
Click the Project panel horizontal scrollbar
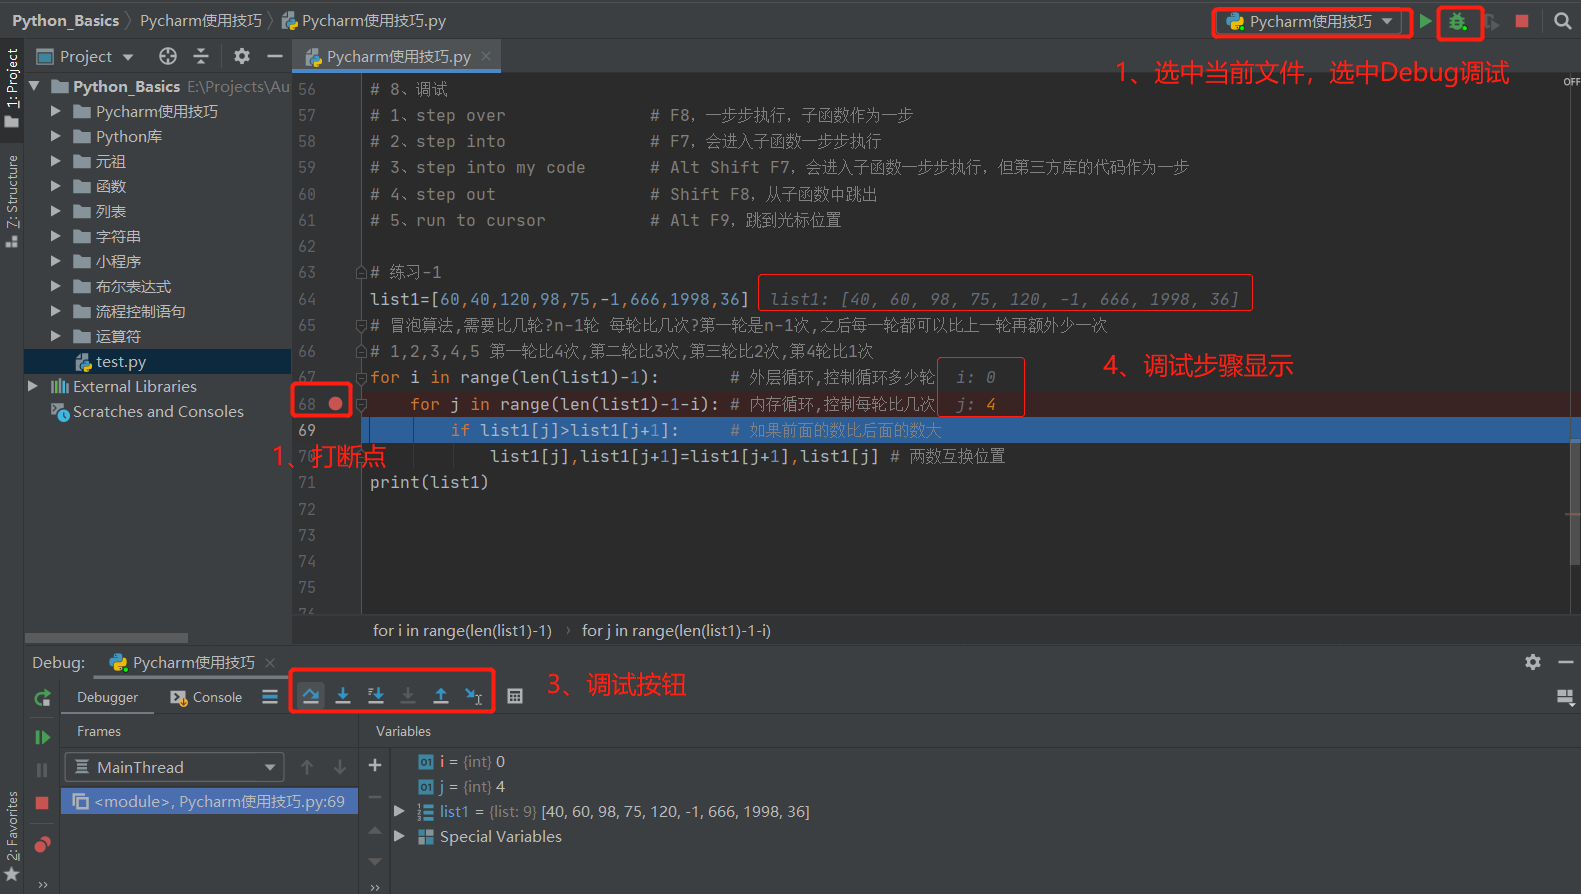[x=107, y=638]
